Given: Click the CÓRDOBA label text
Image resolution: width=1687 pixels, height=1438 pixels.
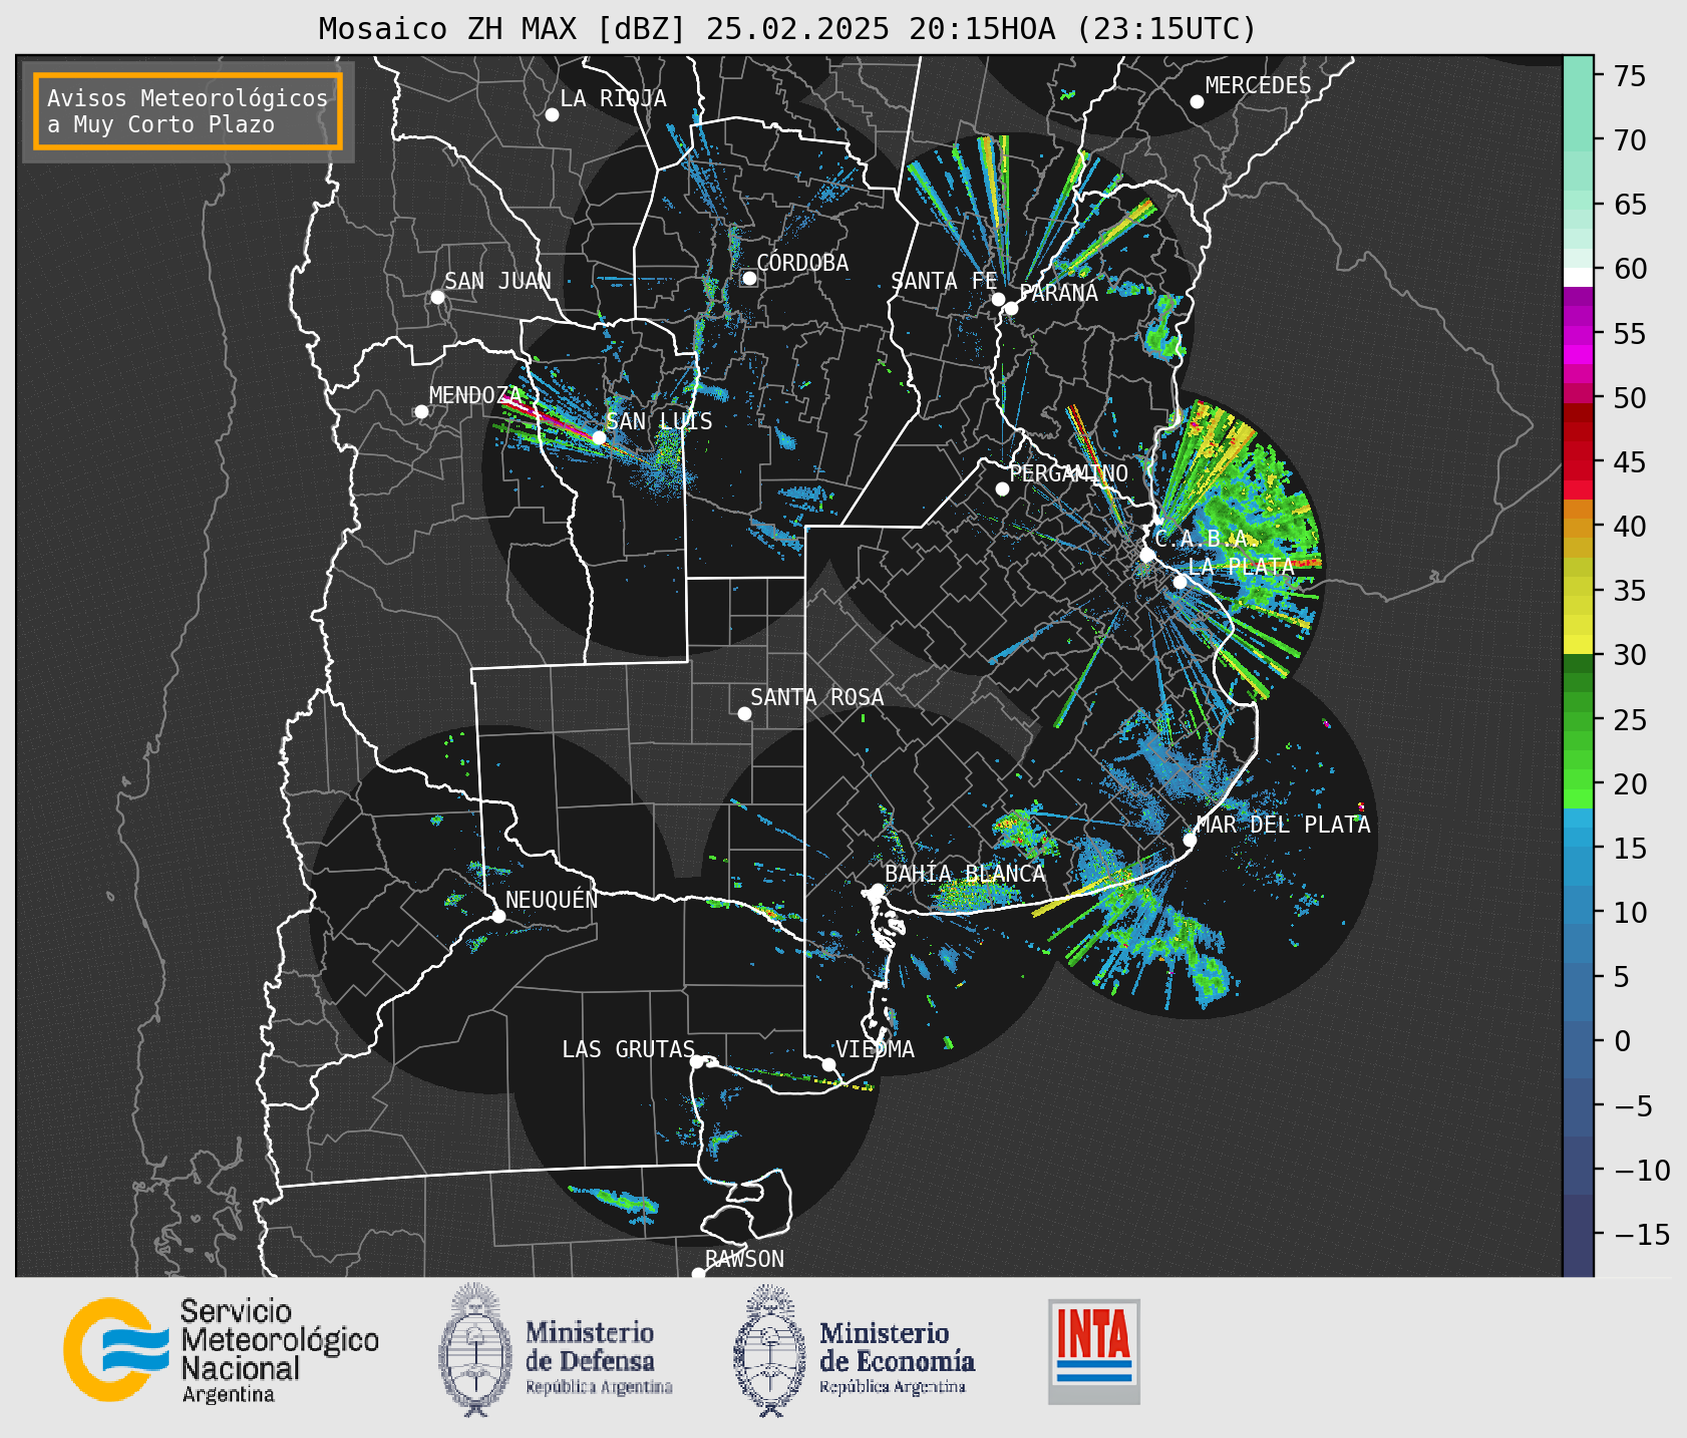Looking at the screenshot, I should pos(802,263).
